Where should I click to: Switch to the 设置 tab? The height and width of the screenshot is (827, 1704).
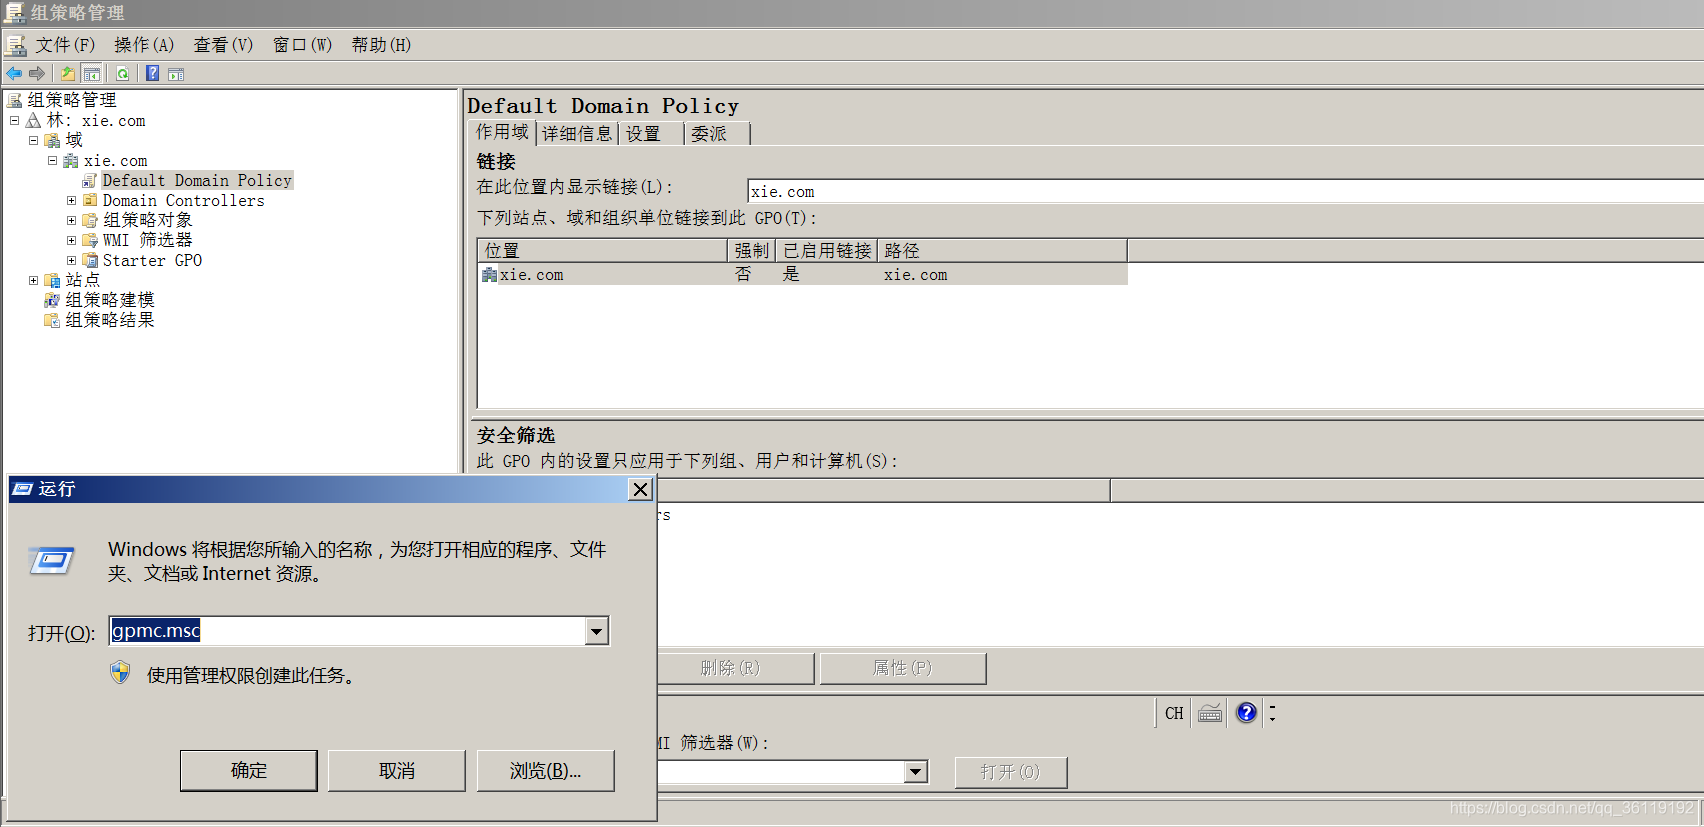[651, 134]
